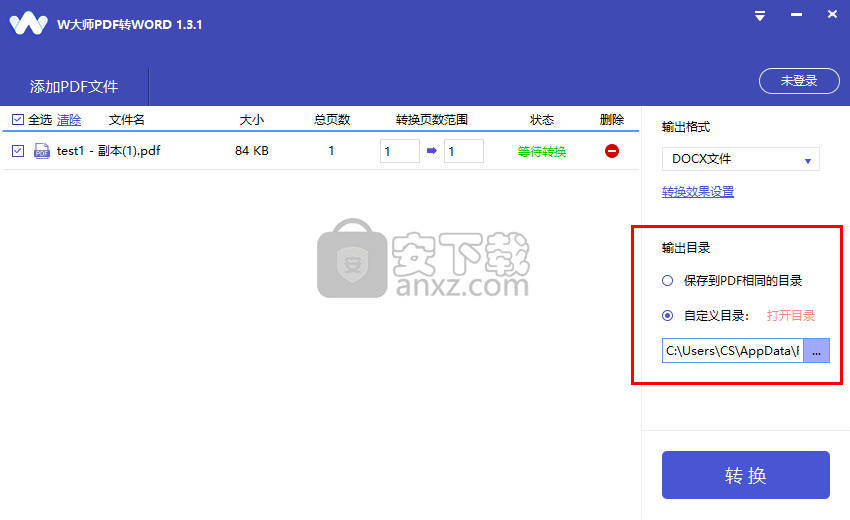Close the W大师PDF转WORD window
Viewport: 850px width, 520px height.
click(832, 14)
